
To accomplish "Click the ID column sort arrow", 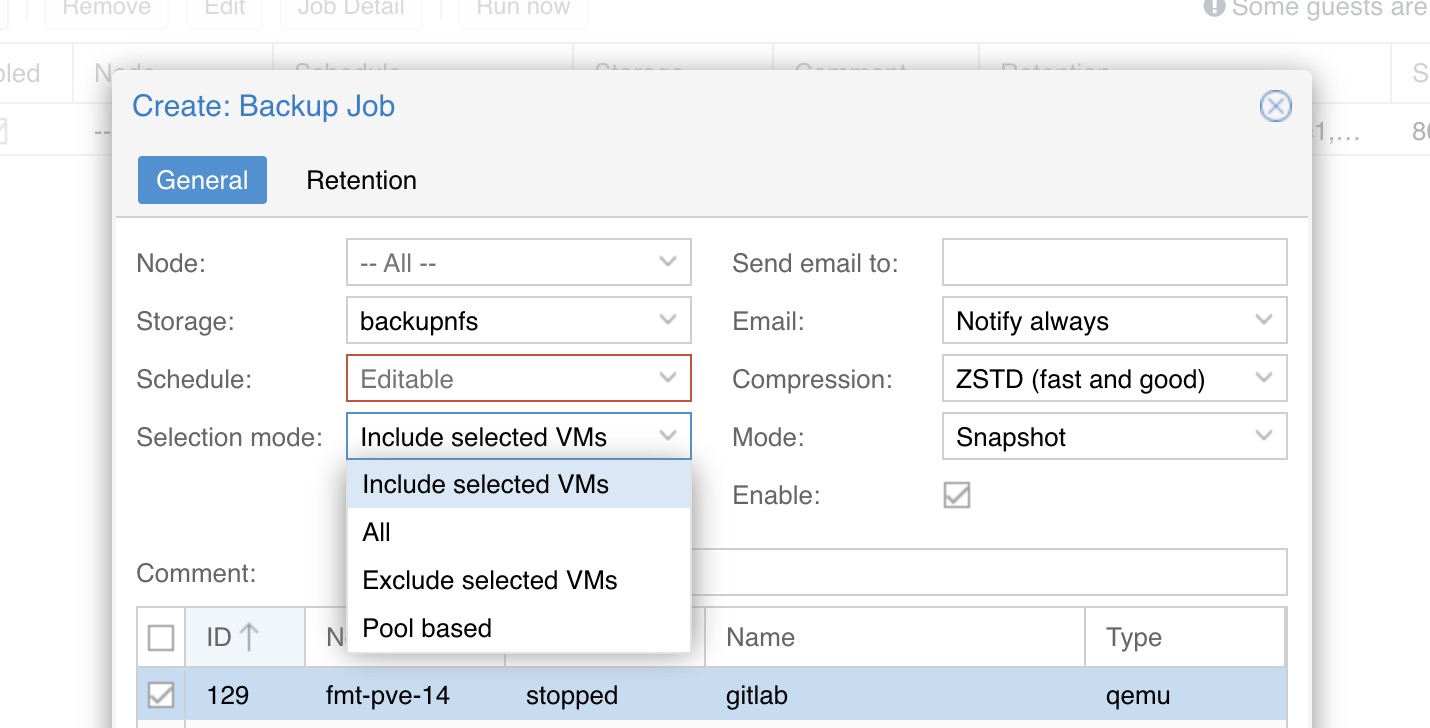I will pyautogui.click(x=249, y=637).
